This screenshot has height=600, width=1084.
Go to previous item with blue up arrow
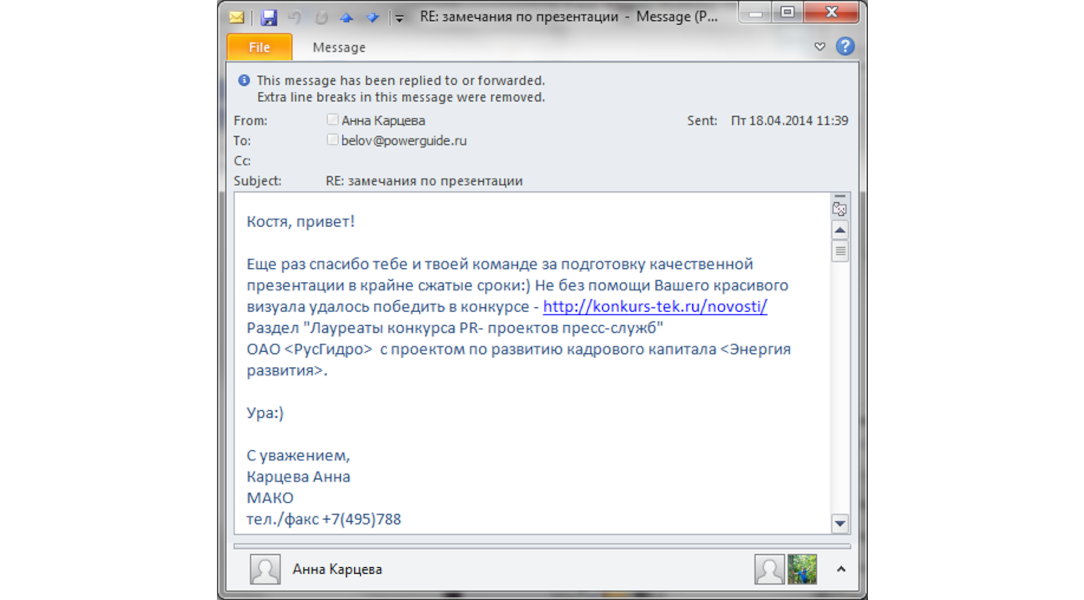pyautogui.click(x=346, y=17)
